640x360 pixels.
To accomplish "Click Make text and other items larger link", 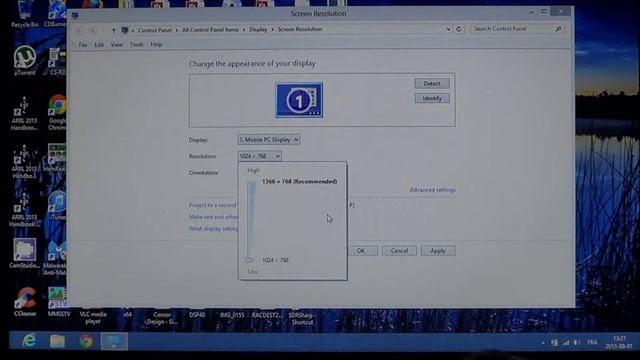I will coord(213,217).
